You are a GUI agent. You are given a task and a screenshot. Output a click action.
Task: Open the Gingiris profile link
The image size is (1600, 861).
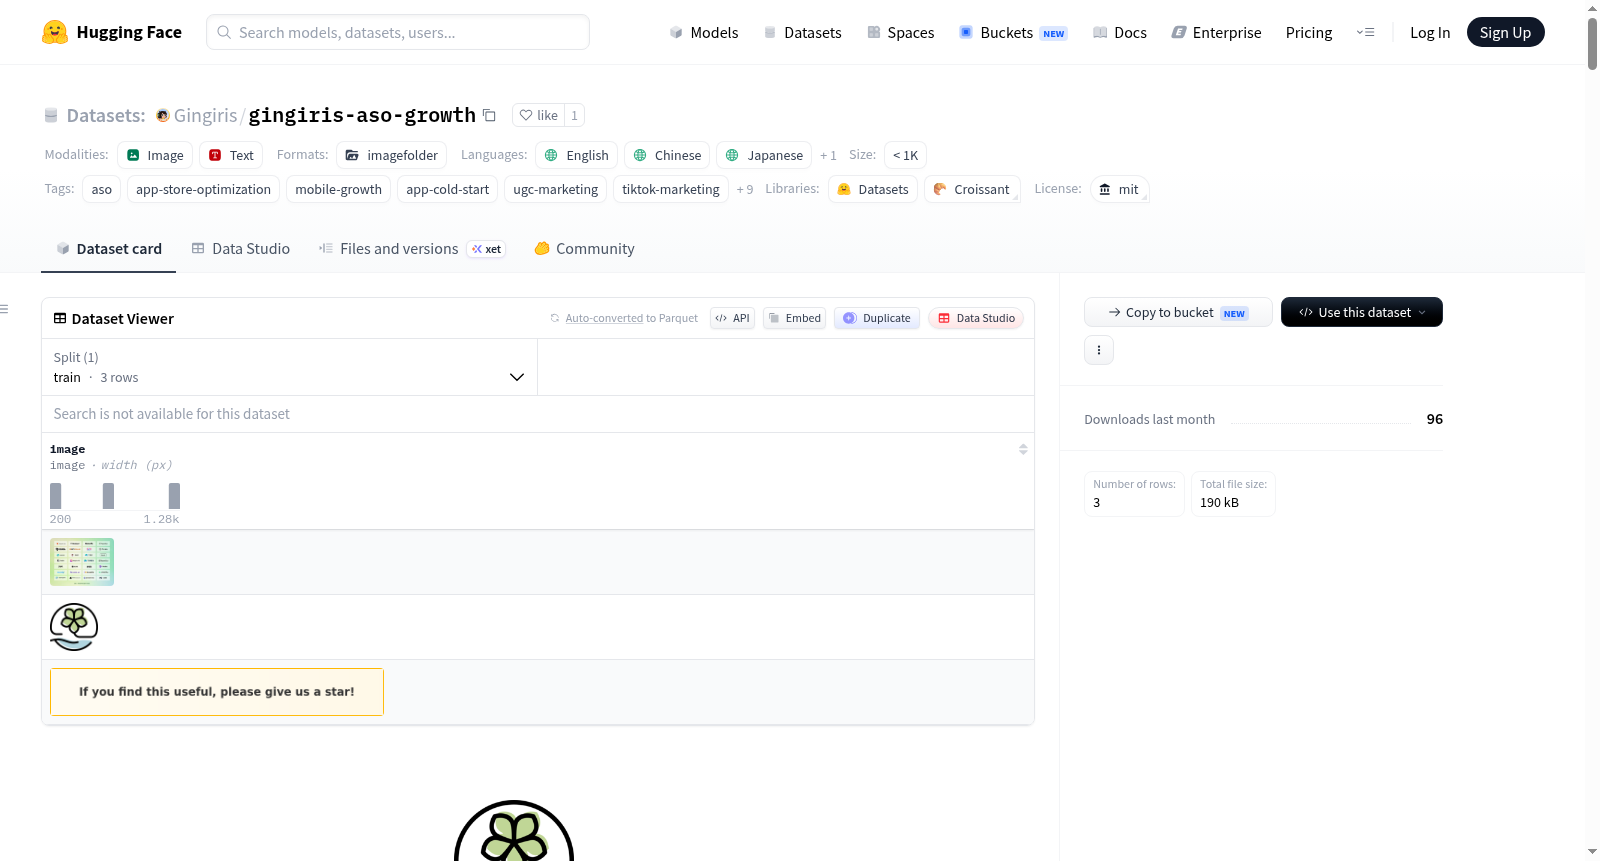coord(205,115)
